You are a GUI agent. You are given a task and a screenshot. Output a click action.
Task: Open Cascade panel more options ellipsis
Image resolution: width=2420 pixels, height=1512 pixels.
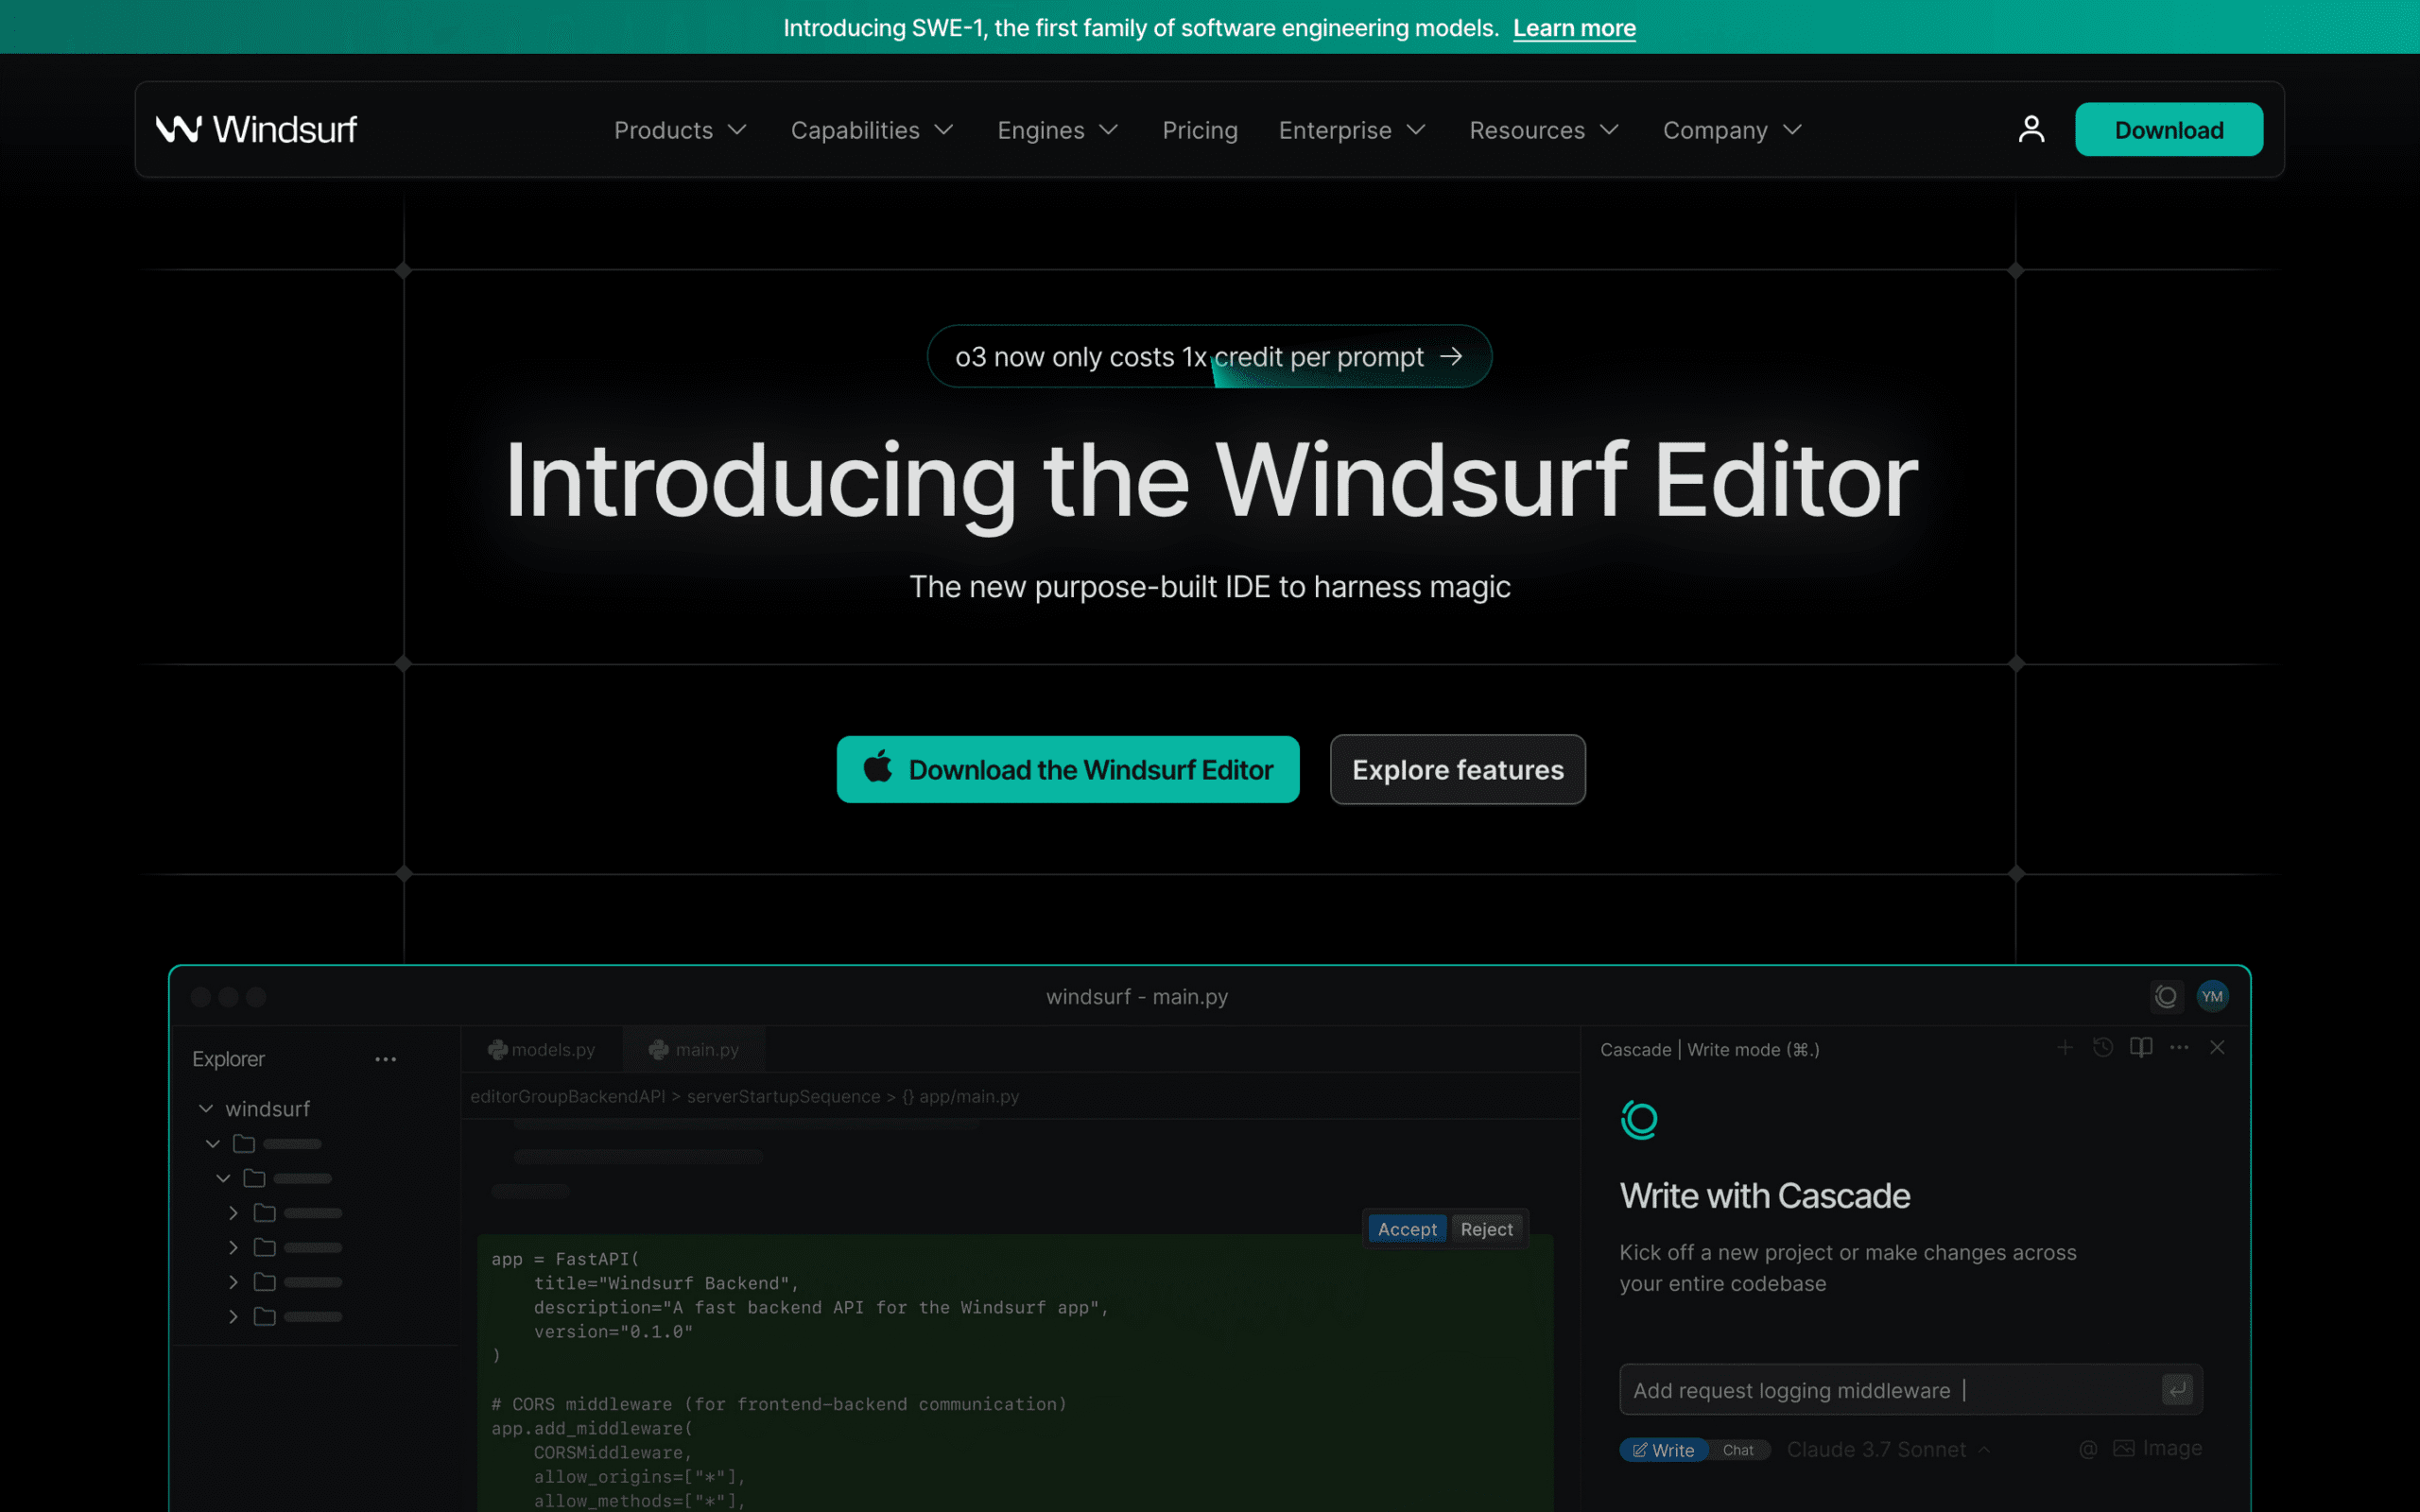click(x=2179, y=1047)
